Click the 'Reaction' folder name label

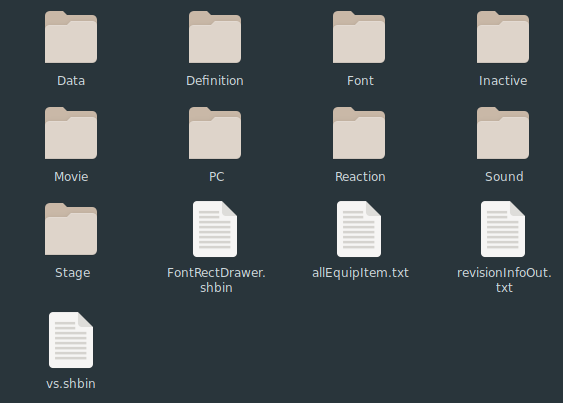pyautogui.click(x=360, y=177)
